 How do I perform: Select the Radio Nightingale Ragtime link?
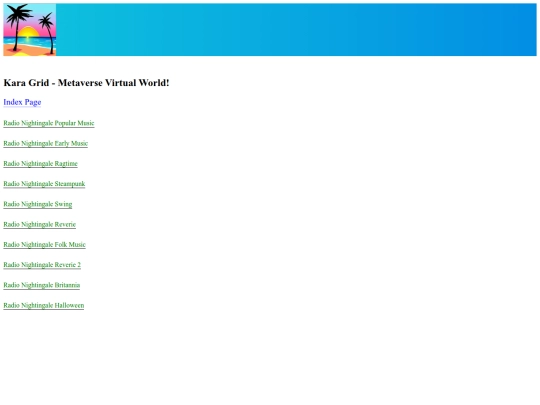41,164
